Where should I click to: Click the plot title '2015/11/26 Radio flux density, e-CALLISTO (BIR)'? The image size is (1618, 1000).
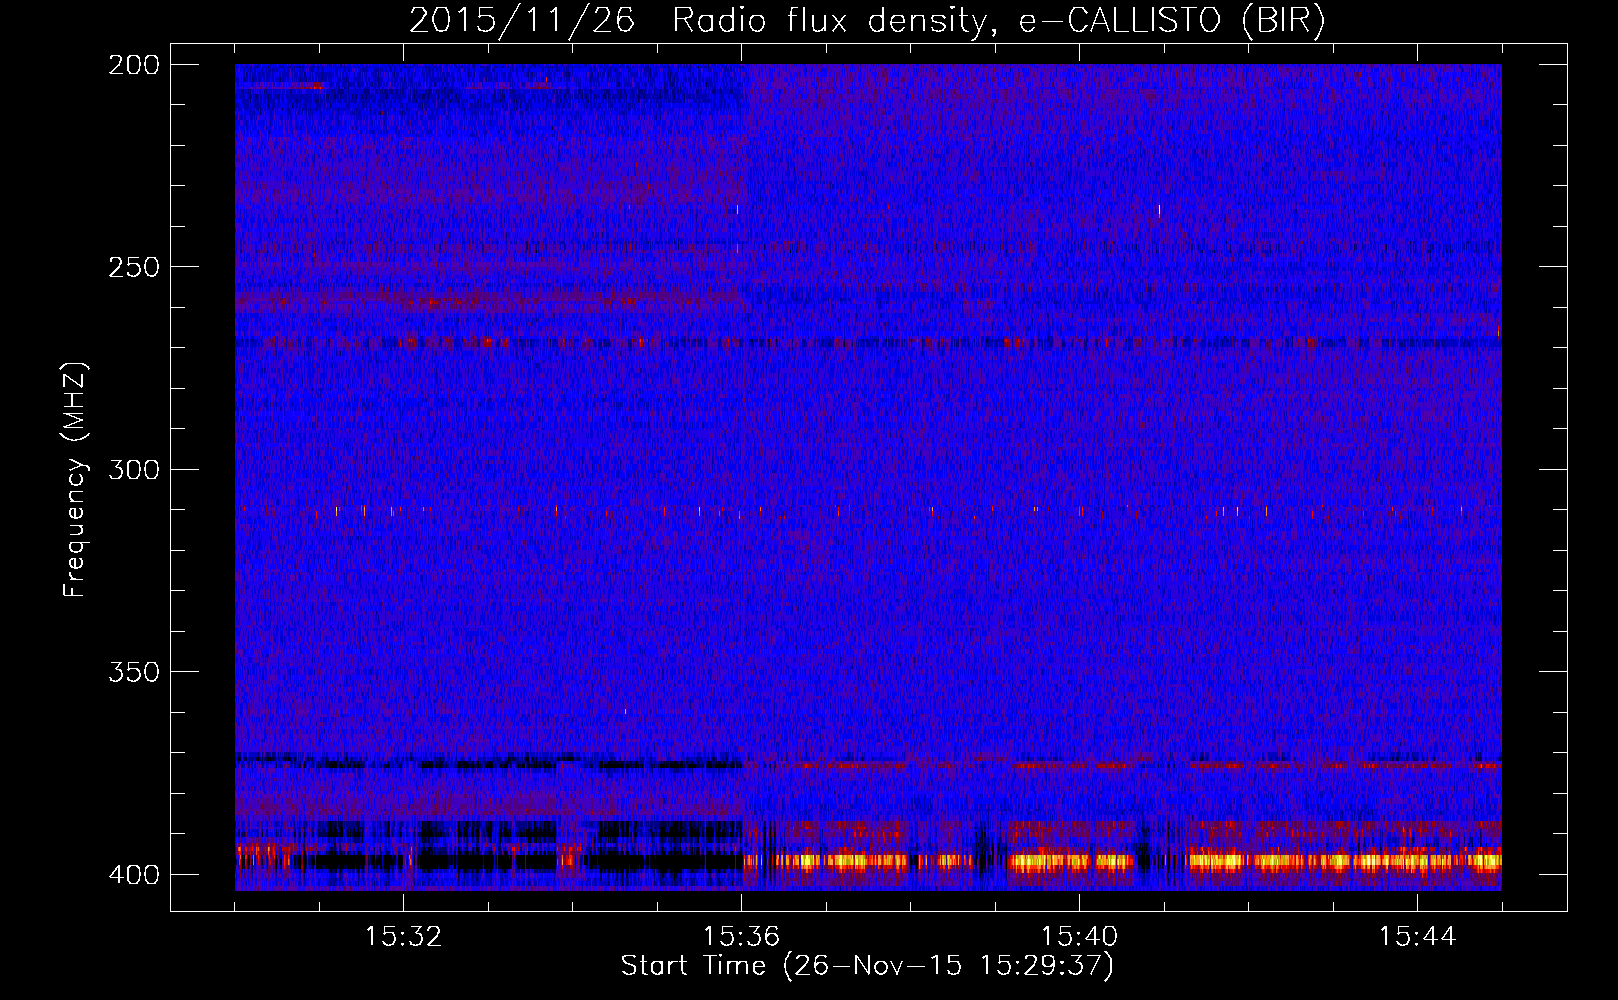coord(867,21)
